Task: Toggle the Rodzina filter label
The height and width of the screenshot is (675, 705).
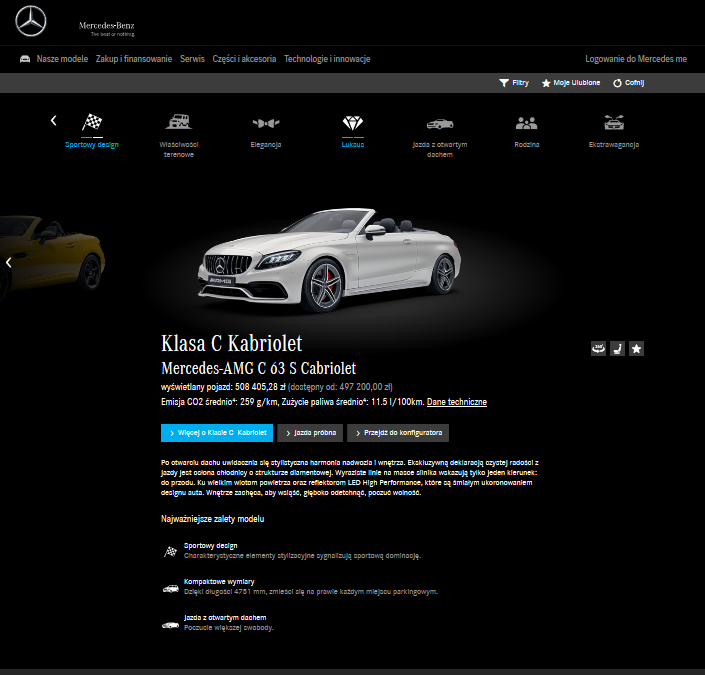Action: click(x=527, y=144)
